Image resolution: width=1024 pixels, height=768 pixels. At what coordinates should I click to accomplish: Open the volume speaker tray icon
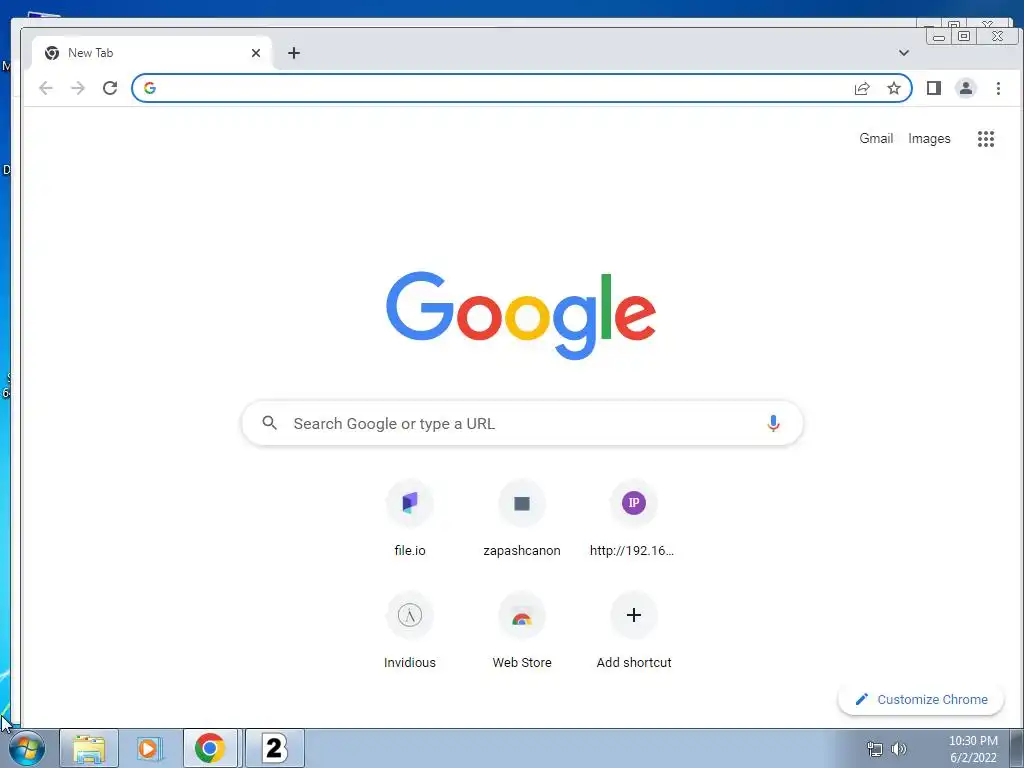pyautogui.click(x=899, y=749)
